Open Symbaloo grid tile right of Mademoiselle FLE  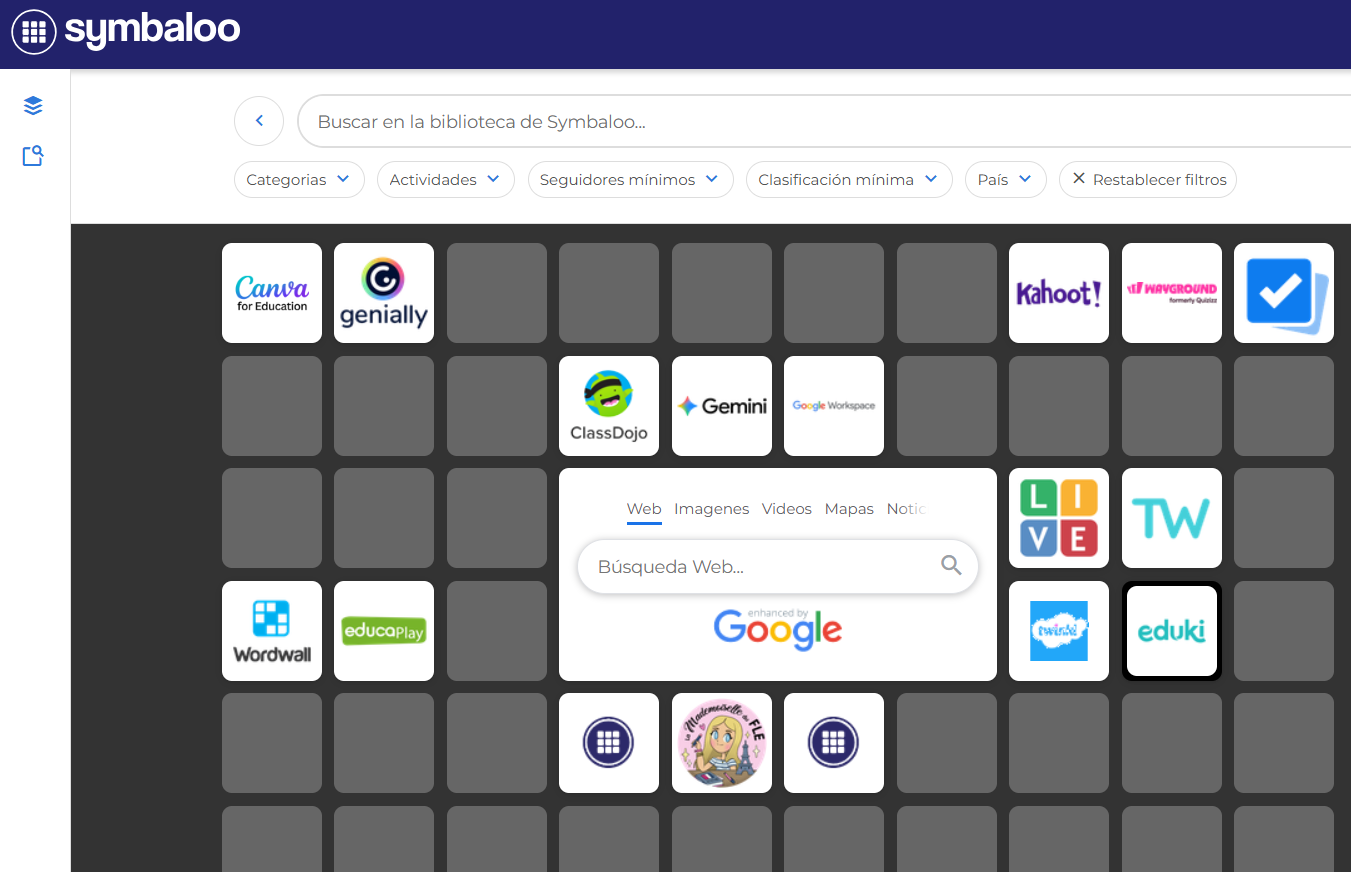[x=834, y=743]
